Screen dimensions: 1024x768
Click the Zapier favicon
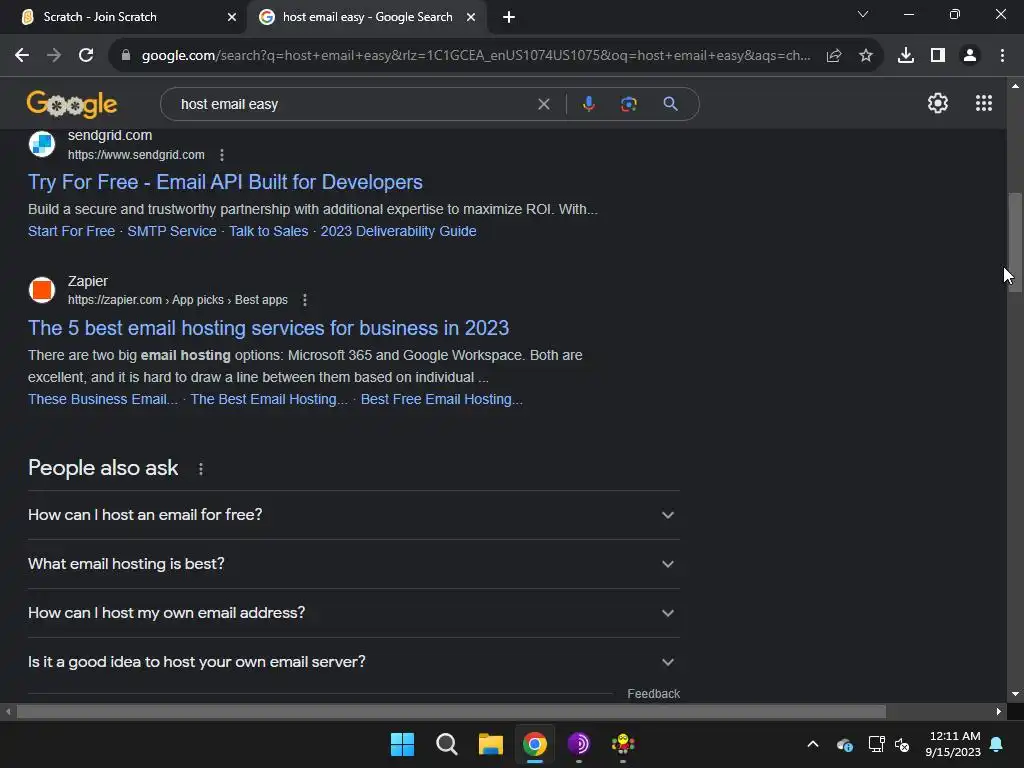tap(42, 290)
